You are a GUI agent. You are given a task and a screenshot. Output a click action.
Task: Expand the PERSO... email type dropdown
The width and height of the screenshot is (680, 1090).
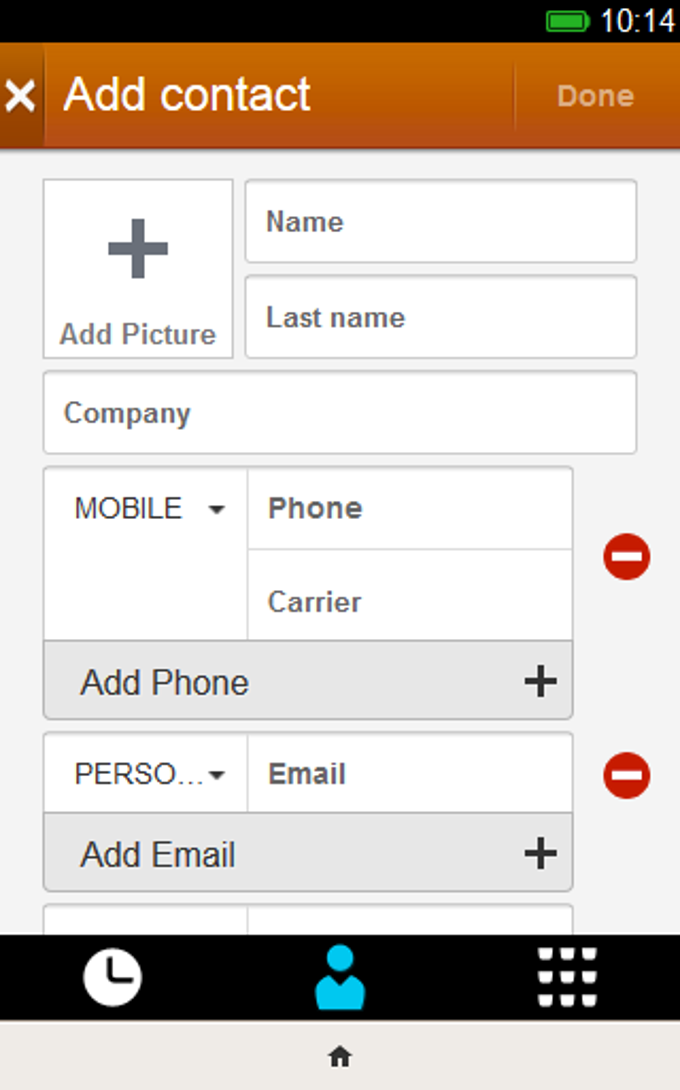147,774
